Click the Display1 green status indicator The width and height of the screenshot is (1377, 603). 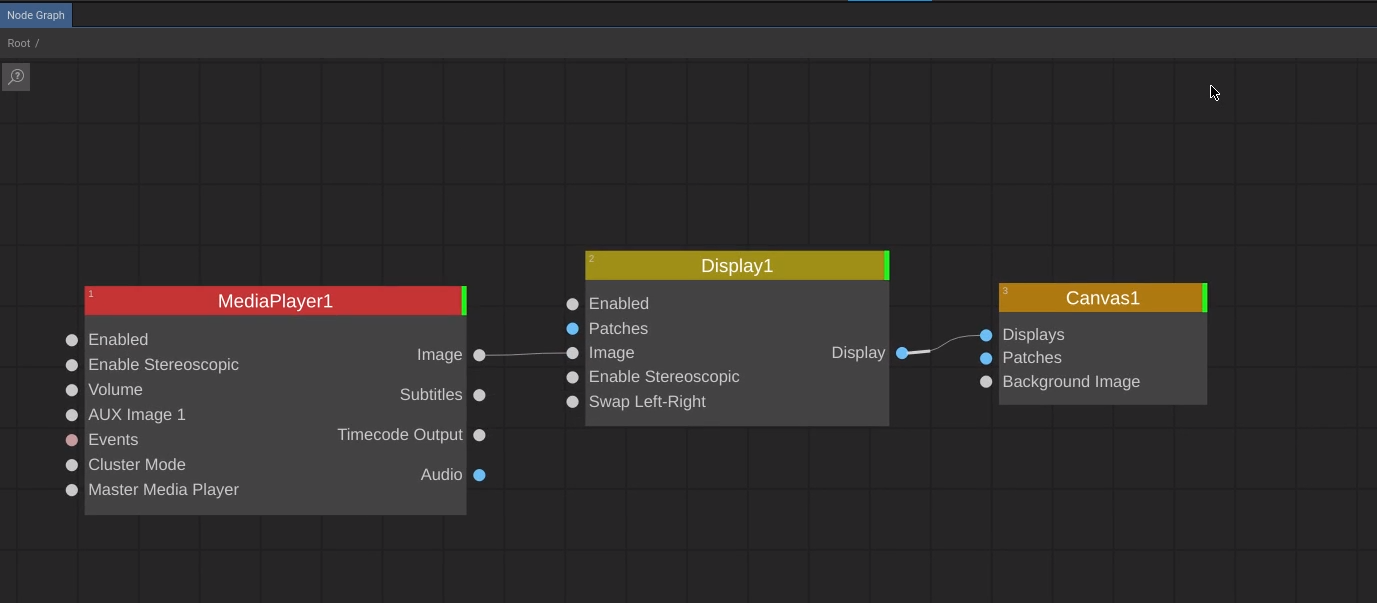(x=887, y=266)
